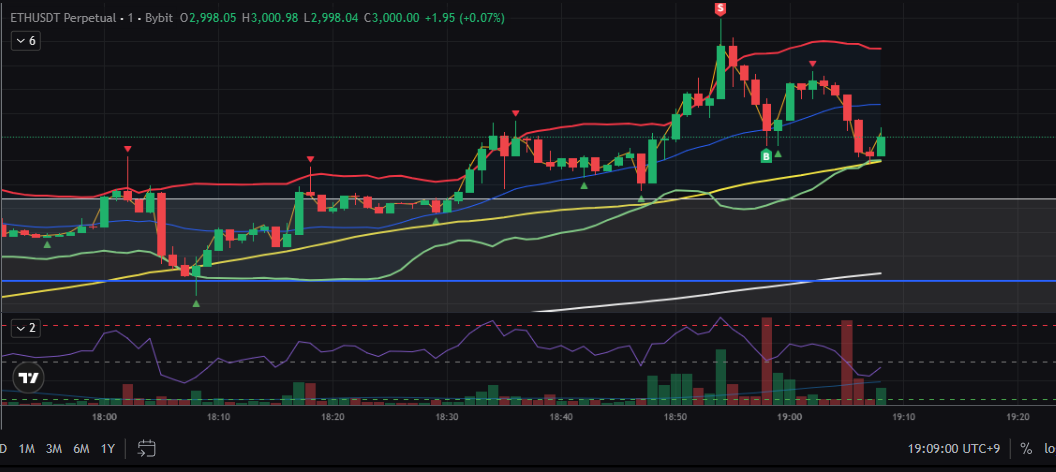This screenshot has height=472, width=1056.
Task: Expand the lower pane's indicator legend showing 2
Action: pos(25,328)
